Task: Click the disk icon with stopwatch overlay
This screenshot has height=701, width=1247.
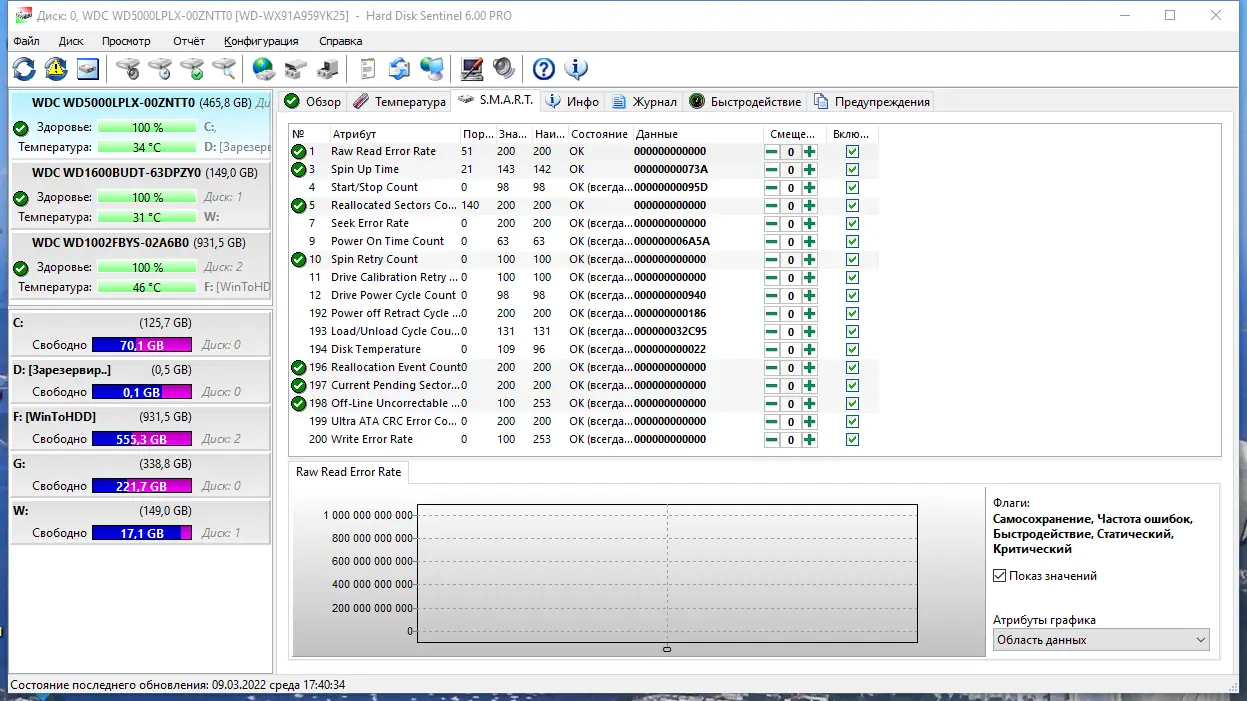Action: (x=159, y=69)
